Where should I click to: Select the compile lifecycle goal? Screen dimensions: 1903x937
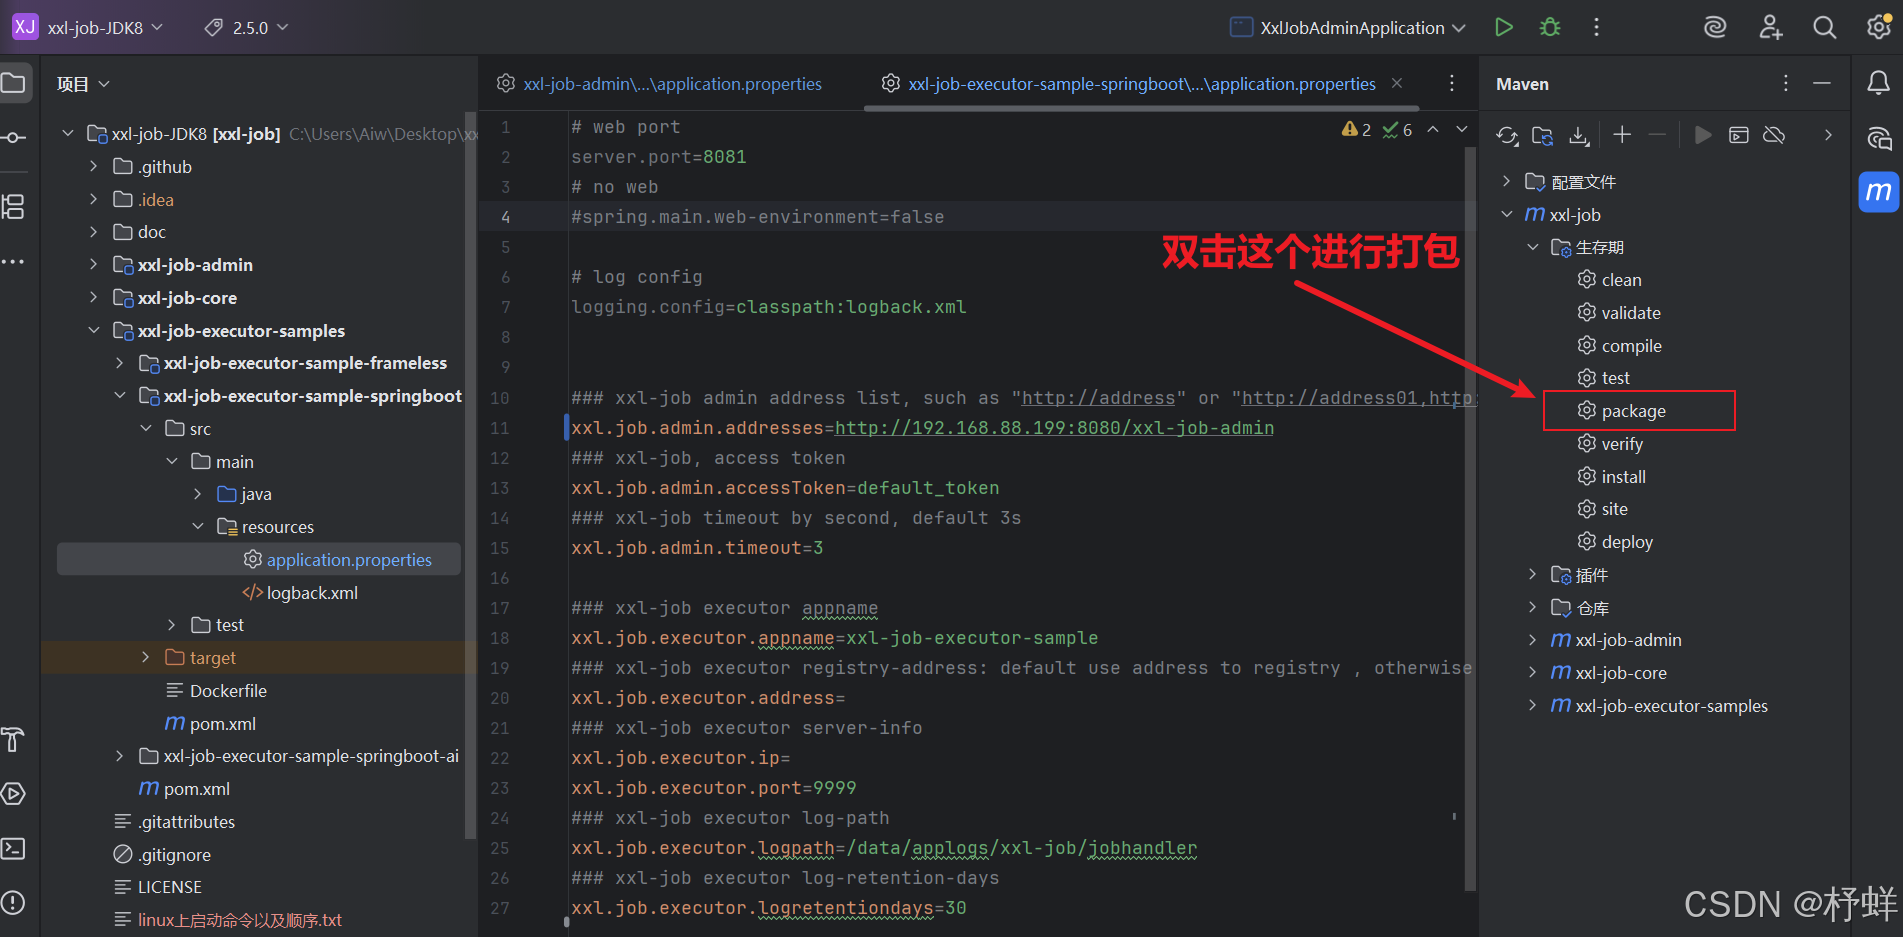pos(1619,346)
